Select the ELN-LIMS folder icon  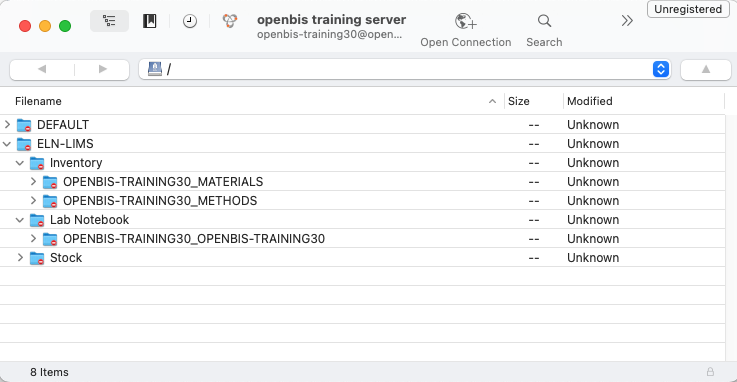[24, 144]
